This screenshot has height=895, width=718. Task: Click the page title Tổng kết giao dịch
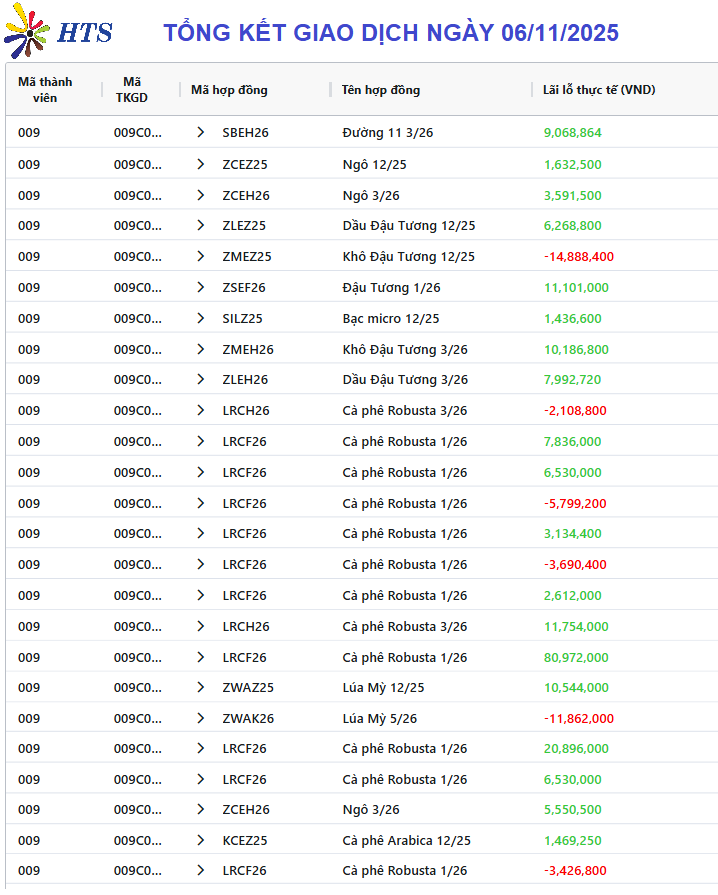(x=391, y=33)
